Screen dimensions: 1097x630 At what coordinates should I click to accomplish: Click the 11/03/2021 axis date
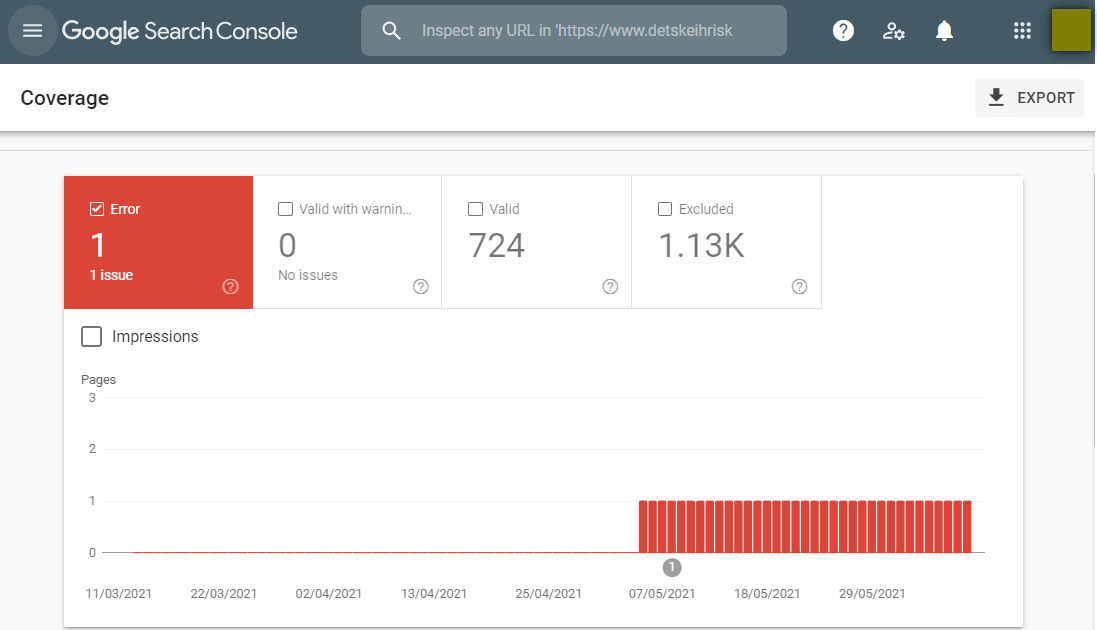(118, 594)
